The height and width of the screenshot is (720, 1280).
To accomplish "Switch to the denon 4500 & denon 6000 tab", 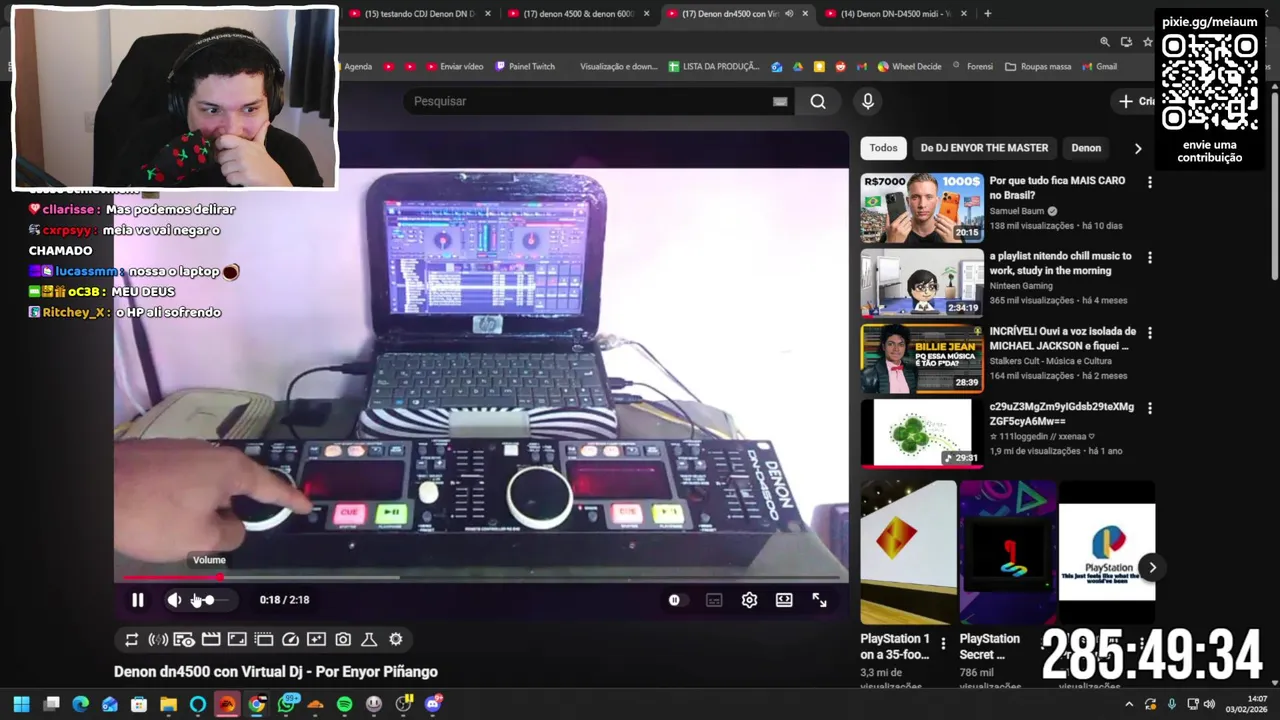I will click(579, 14).
